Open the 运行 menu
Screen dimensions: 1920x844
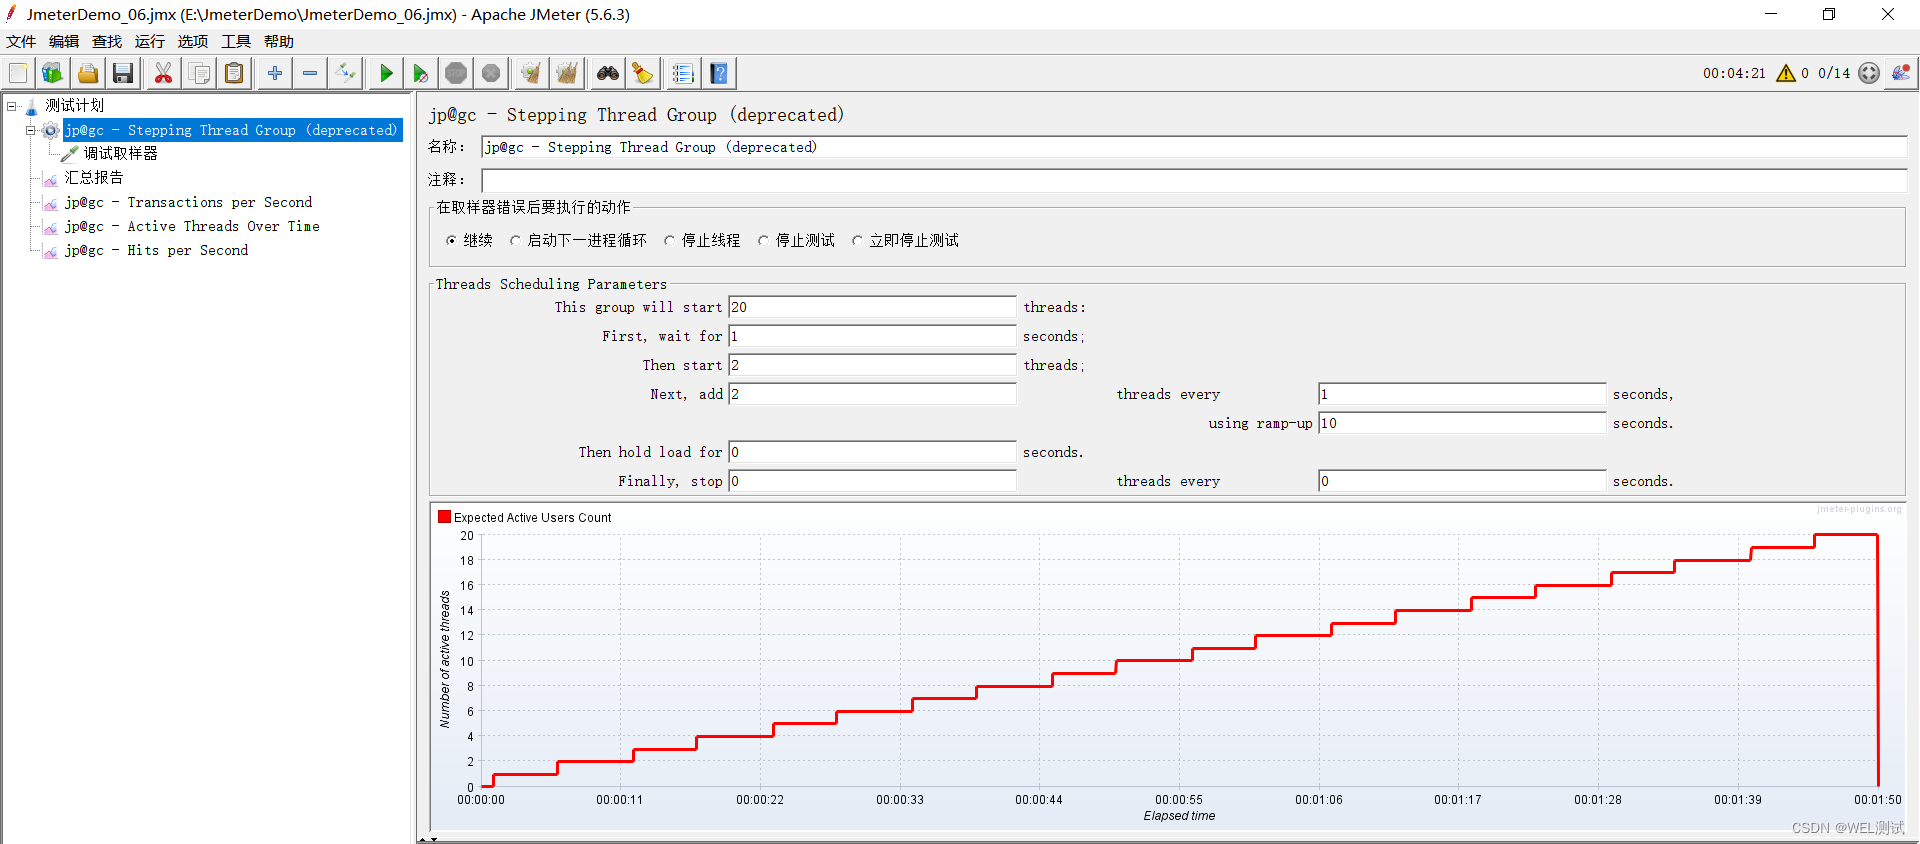point(150,41)
